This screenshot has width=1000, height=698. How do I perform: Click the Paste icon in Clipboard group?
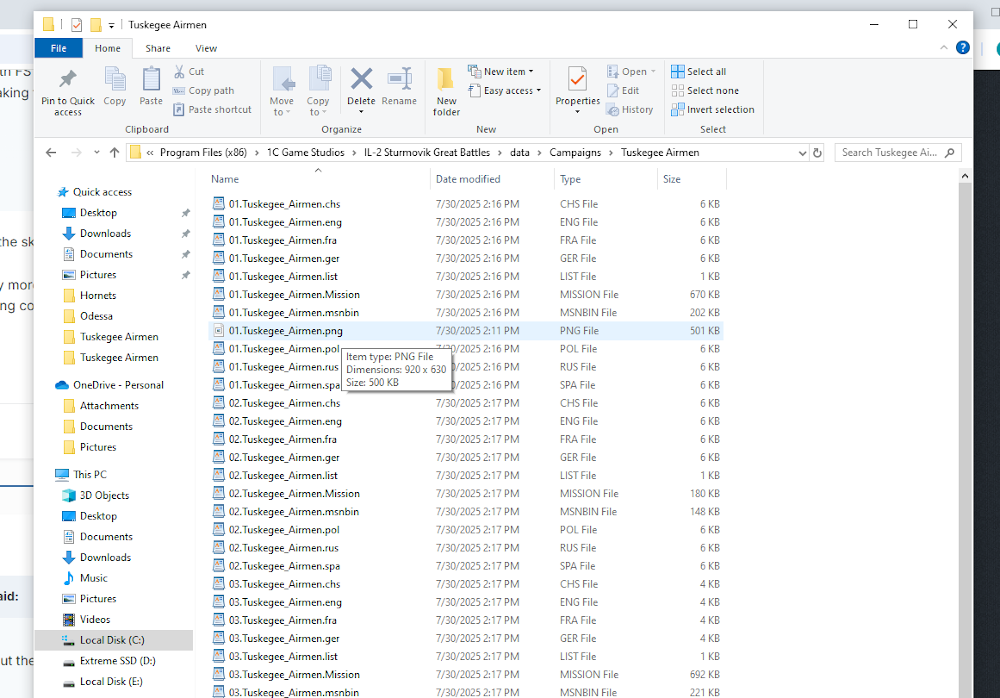[151, 81]
